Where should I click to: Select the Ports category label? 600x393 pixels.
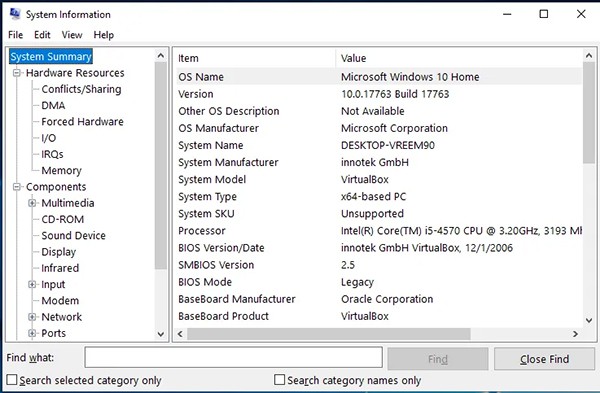(54, 333)
